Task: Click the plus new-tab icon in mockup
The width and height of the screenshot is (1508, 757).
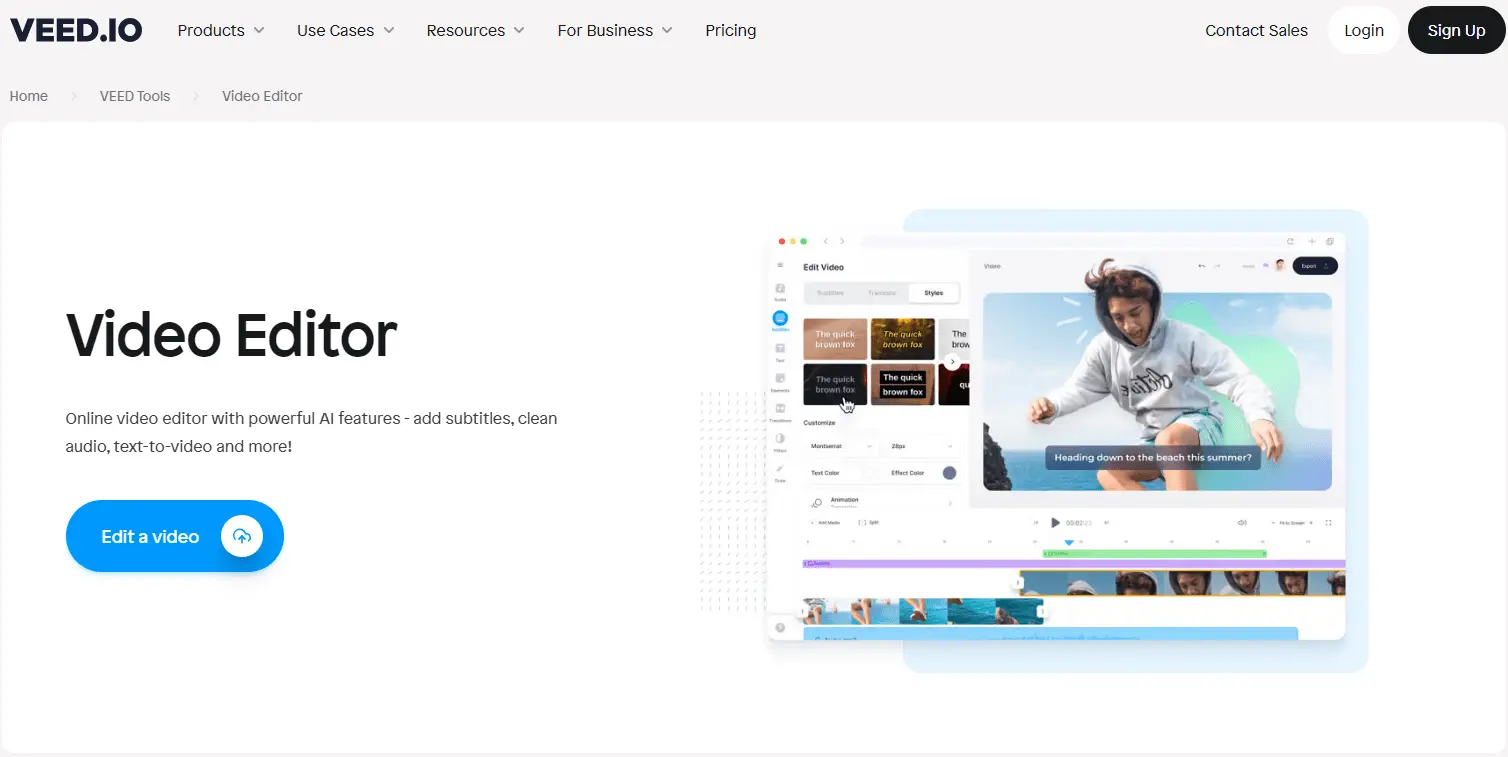Action: 1311,241
